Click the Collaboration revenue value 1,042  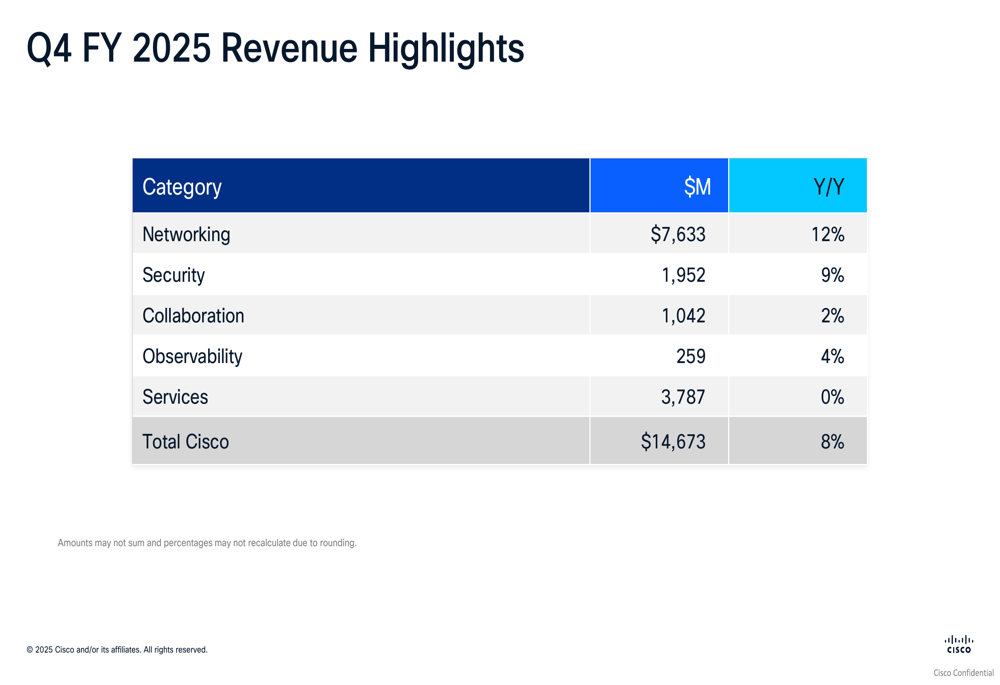[684, 316]
